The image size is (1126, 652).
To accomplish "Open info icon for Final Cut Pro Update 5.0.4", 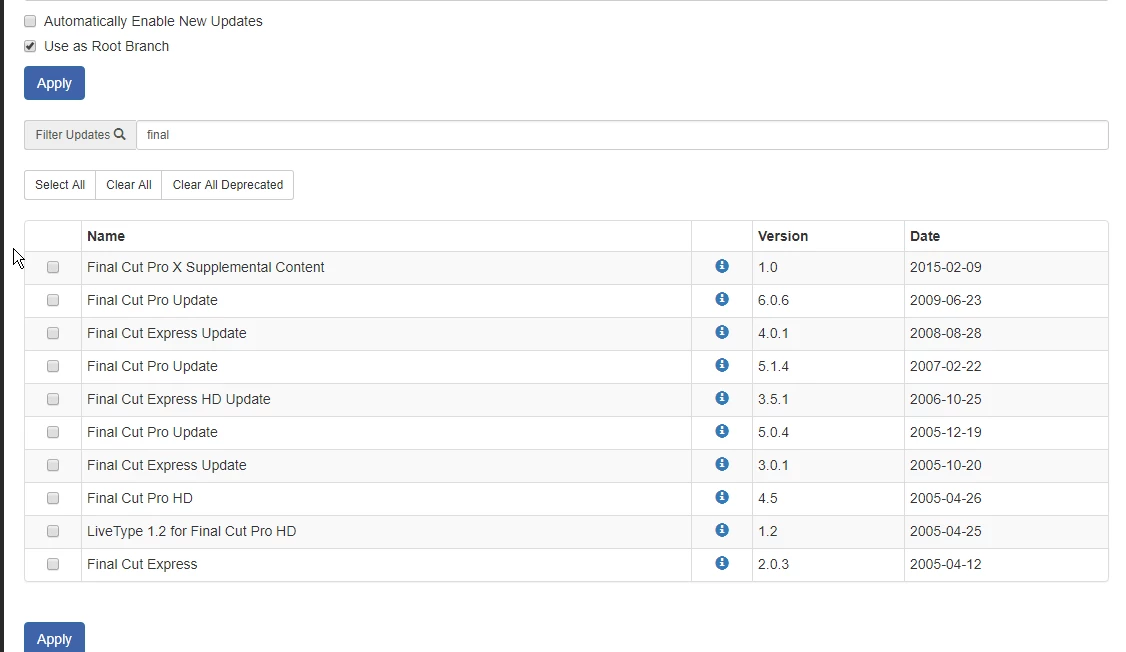I will pyautogui.click(x=722, y=431).
